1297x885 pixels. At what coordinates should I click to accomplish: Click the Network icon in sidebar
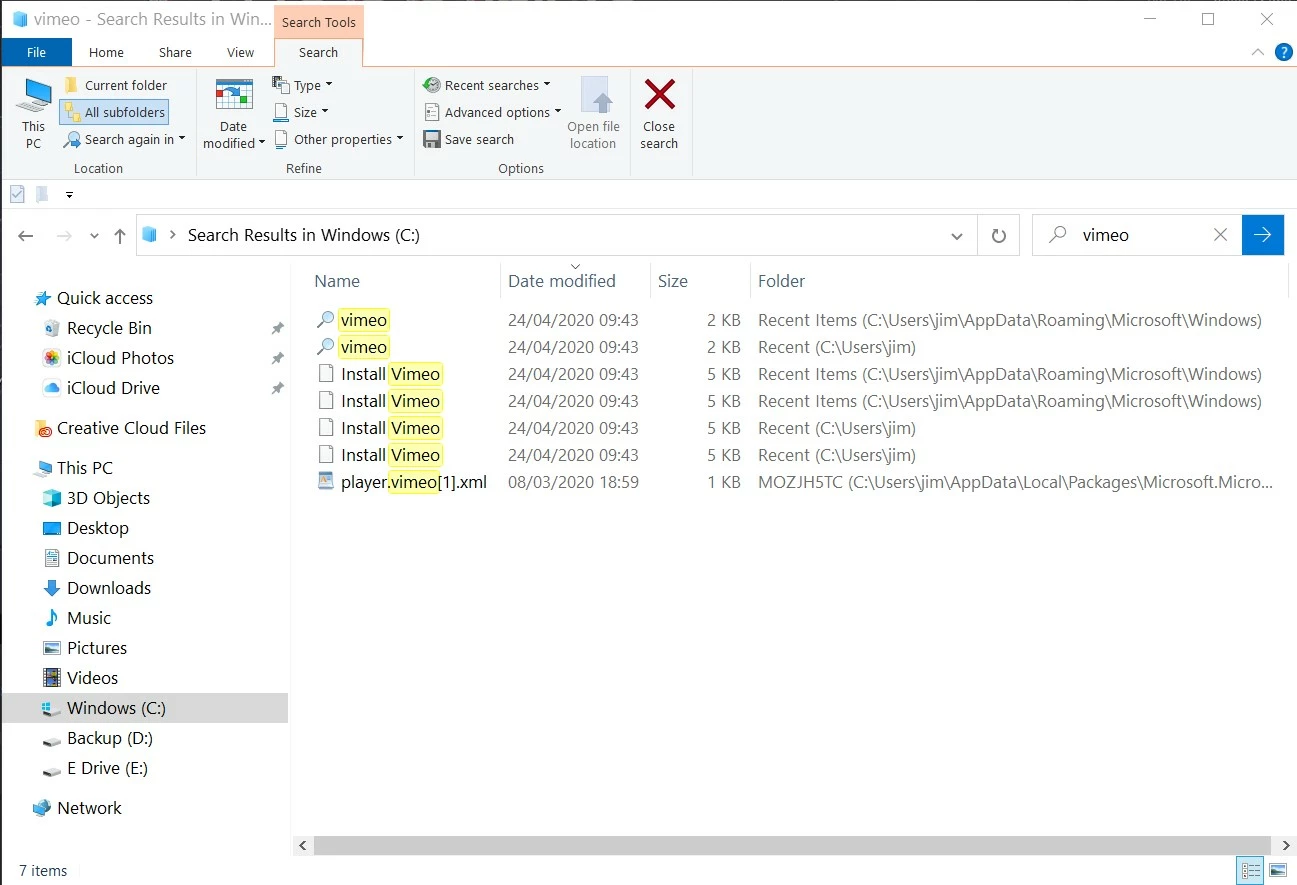click(42, 808)
